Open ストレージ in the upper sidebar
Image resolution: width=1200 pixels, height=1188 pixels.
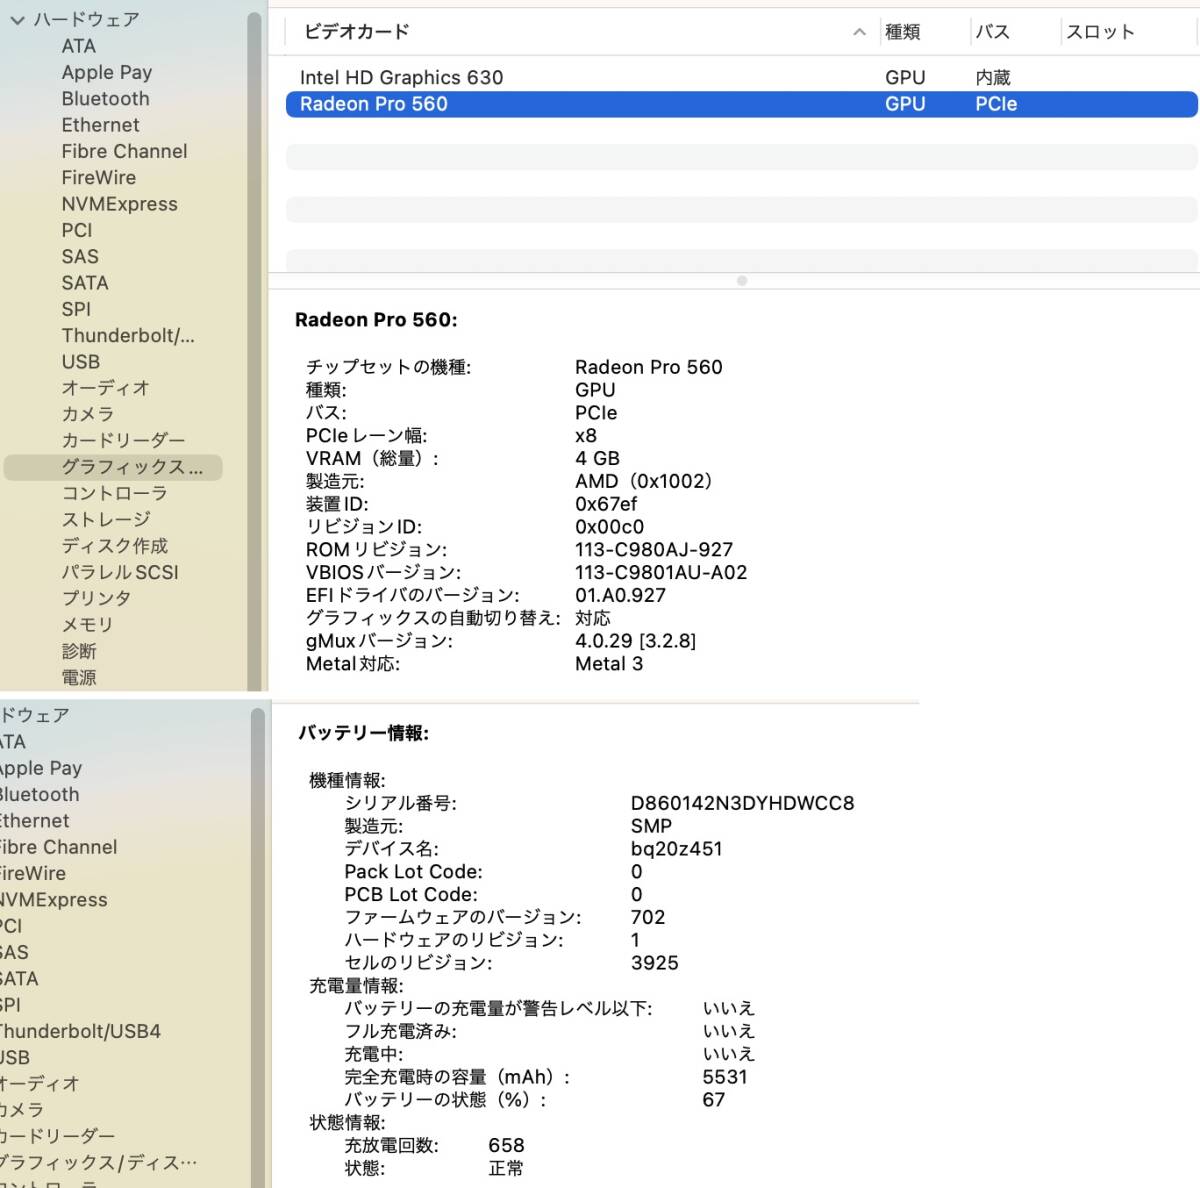[x=106, y=519]
